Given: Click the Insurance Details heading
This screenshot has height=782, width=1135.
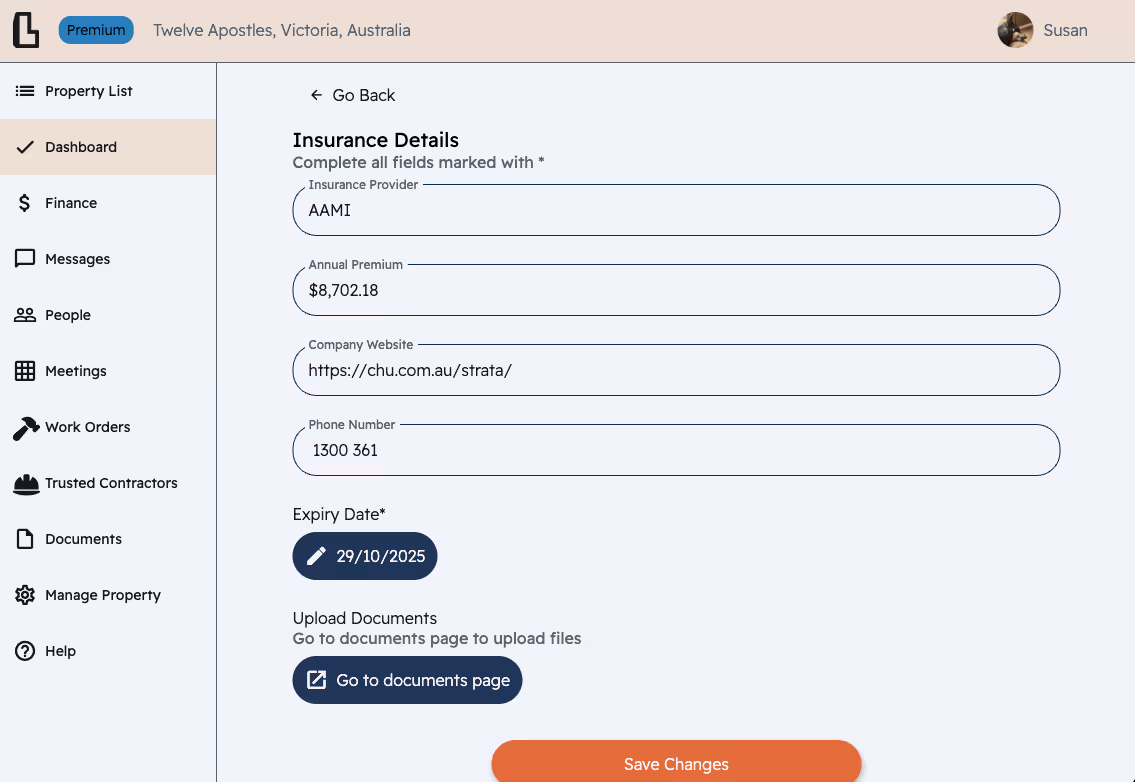Looking at the screenshot, I should (376, 140).
